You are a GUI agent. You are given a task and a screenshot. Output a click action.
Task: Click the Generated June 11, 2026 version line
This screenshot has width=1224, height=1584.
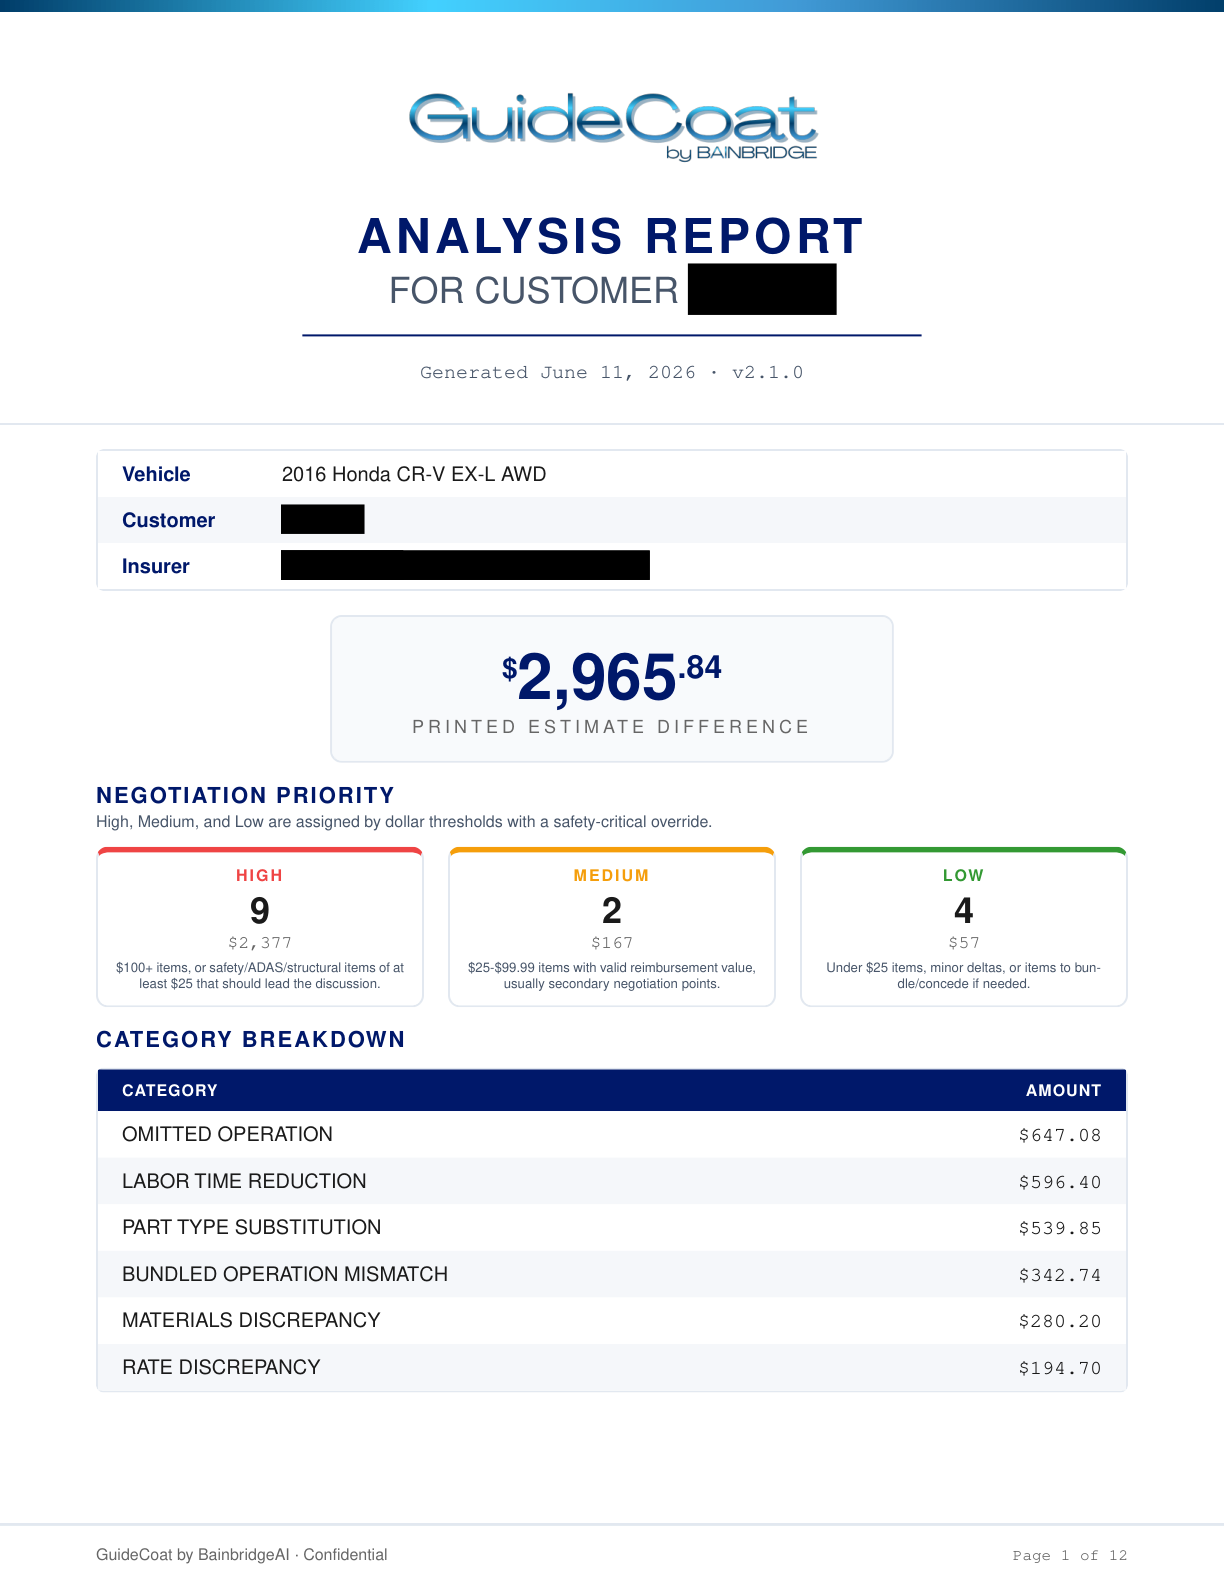(x=611, y=372)
